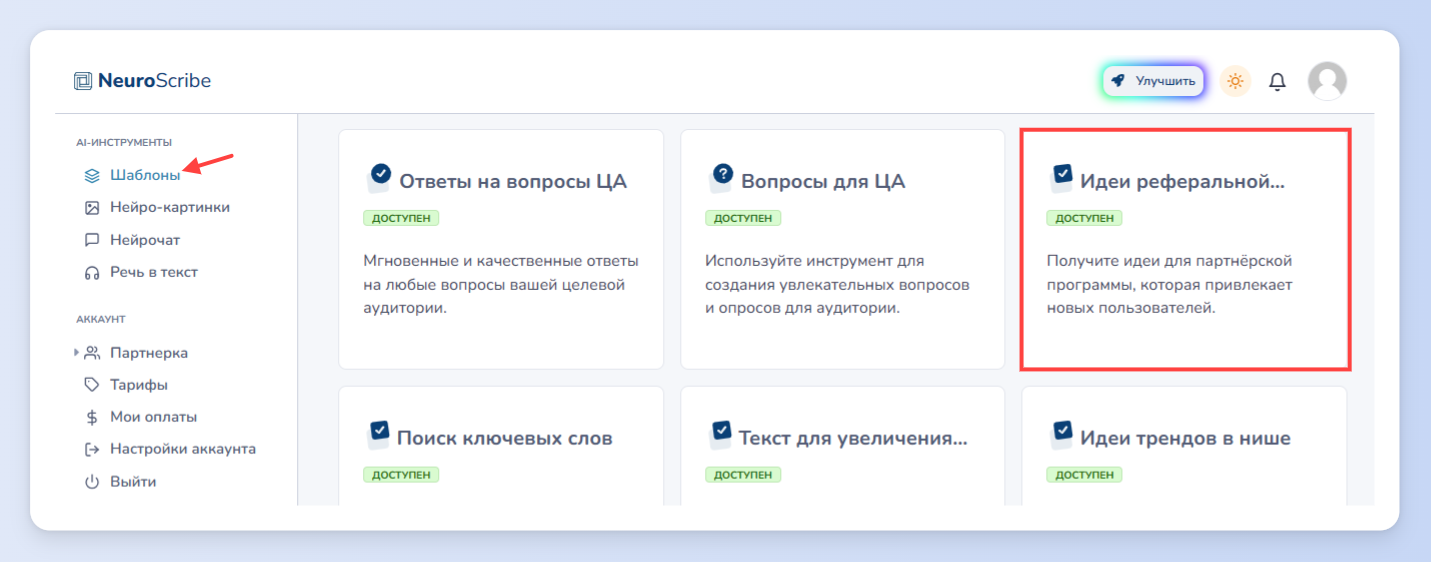Open the Ответы на вопросы ЦА template title
Image resolution: width=1431 pixels, height=562 pixels.
(x=513, y=181)
